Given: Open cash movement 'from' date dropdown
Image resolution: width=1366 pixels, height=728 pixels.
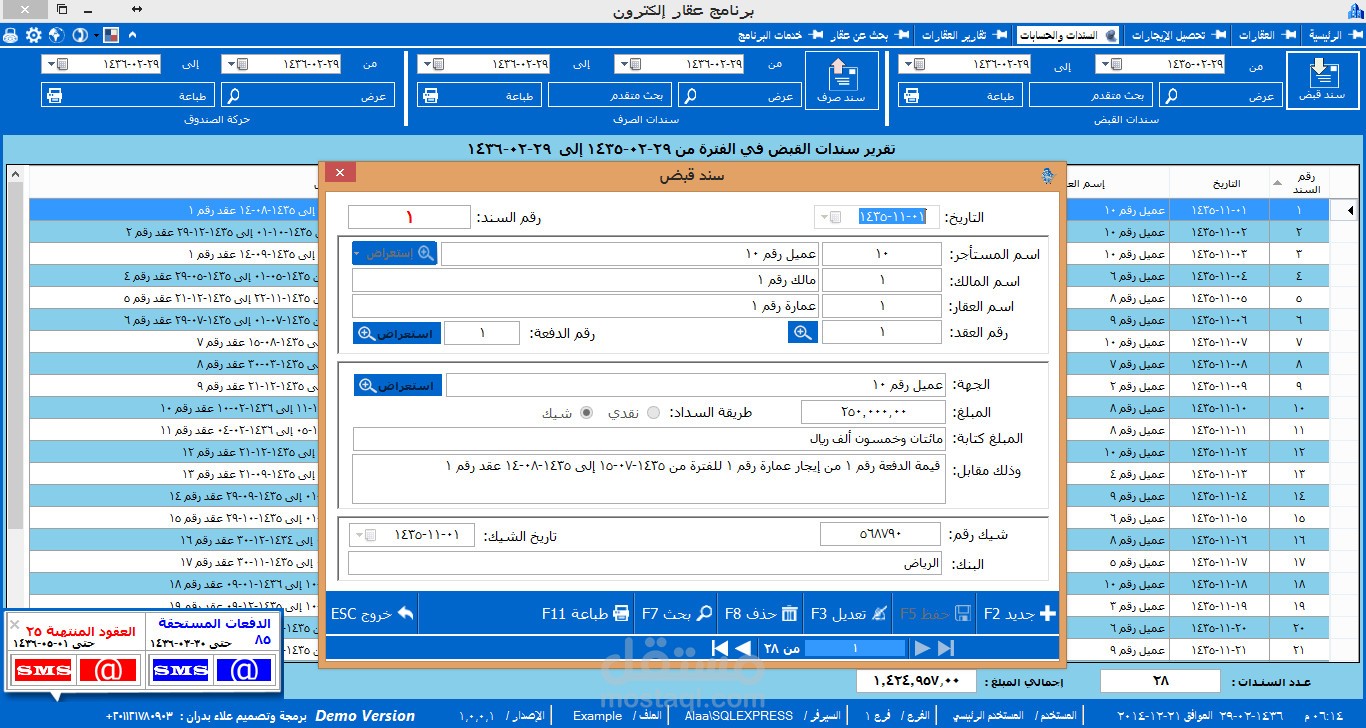Looking at the screenshot, I should pyautogui.click(x=231, y=64).
